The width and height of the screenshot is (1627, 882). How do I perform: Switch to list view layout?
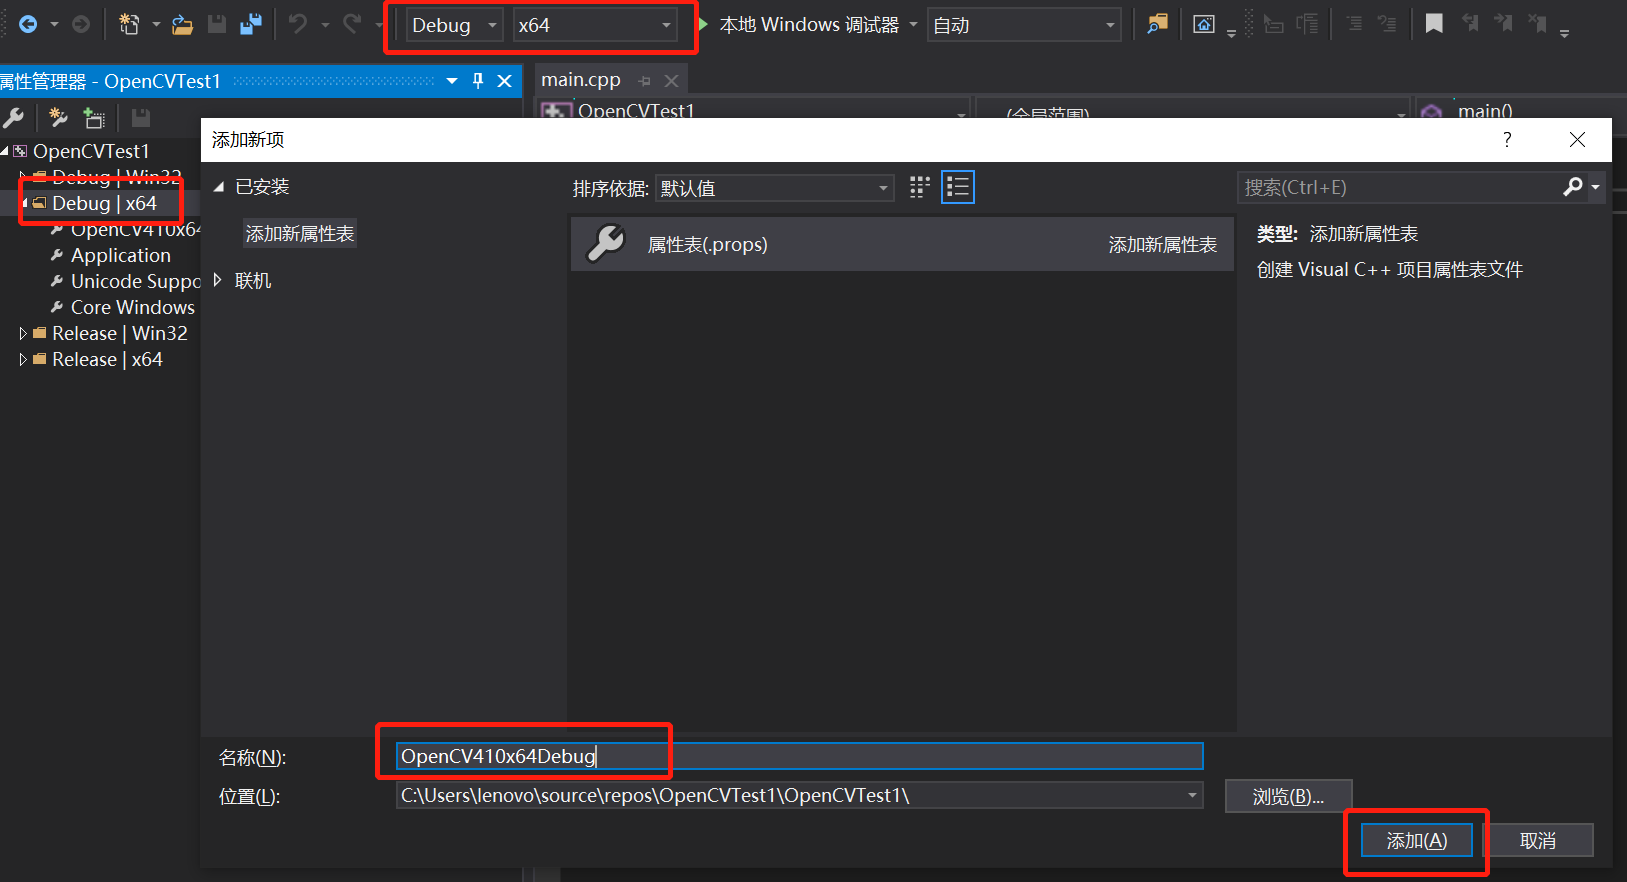pos(958,187)
